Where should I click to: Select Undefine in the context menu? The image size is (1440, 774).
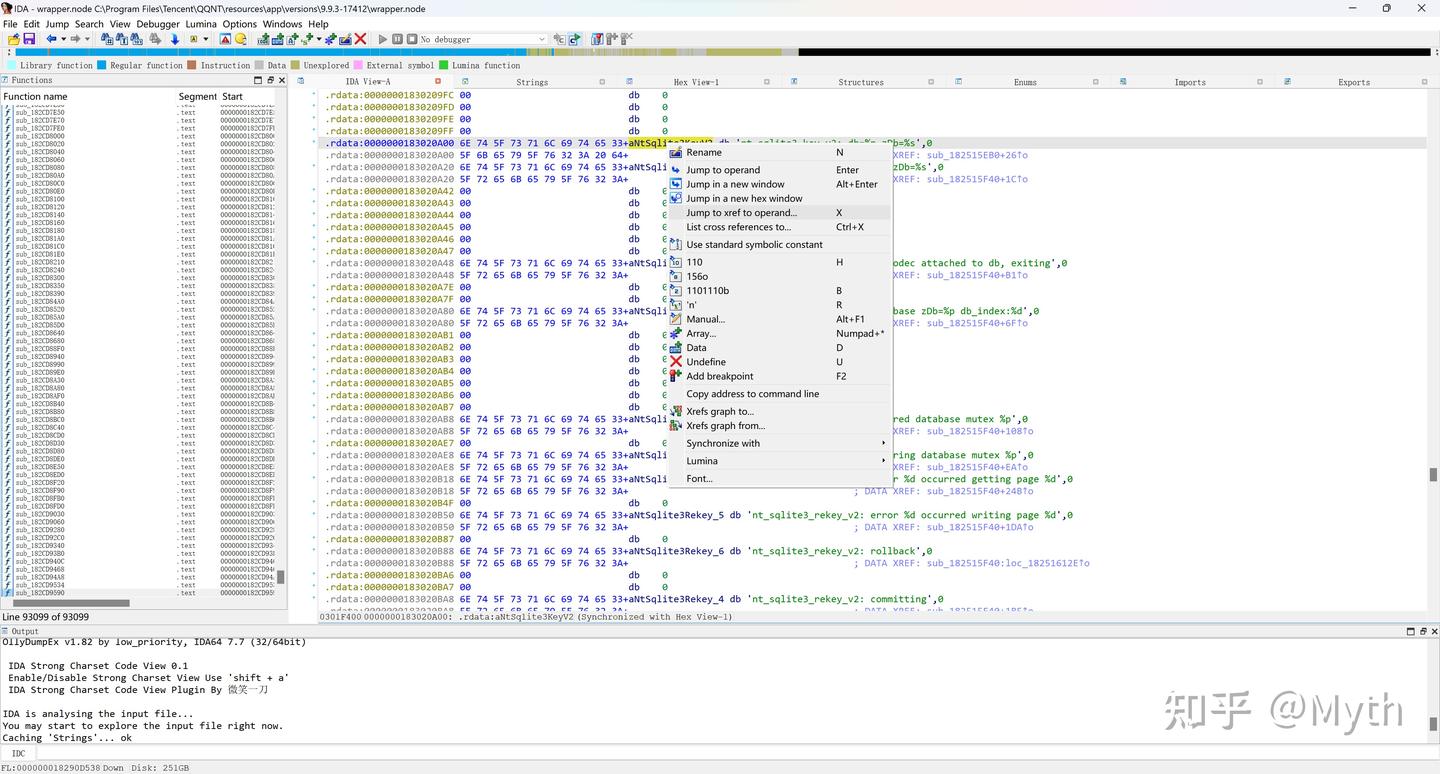coord(779,362)
